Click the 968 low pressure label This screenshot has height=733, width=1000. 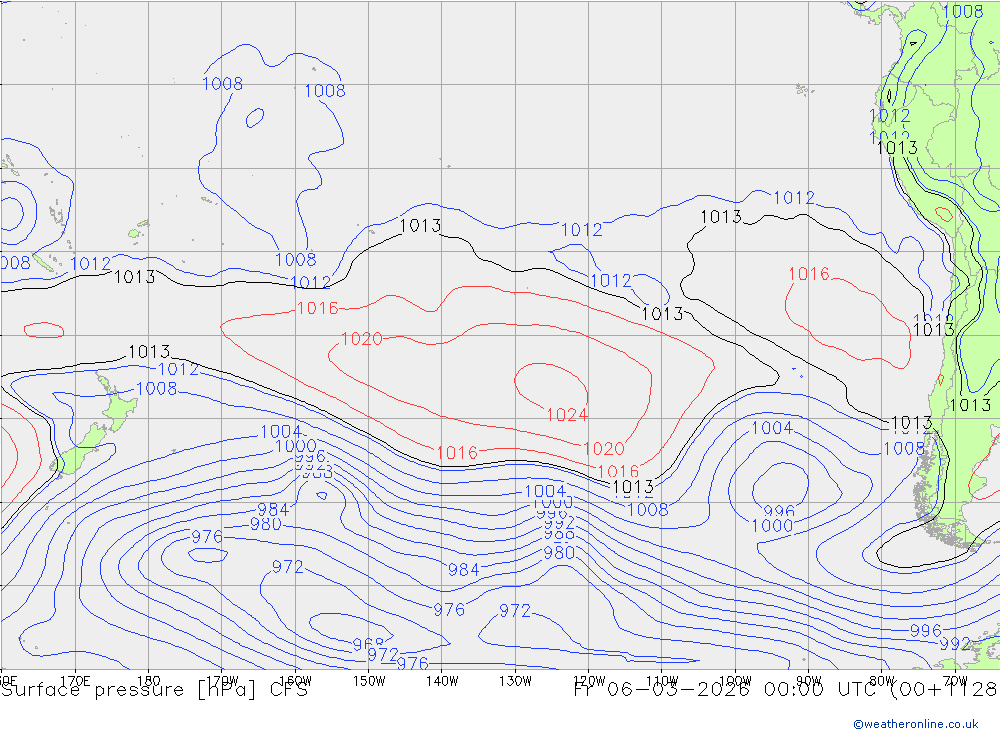[x=369, y=643]
